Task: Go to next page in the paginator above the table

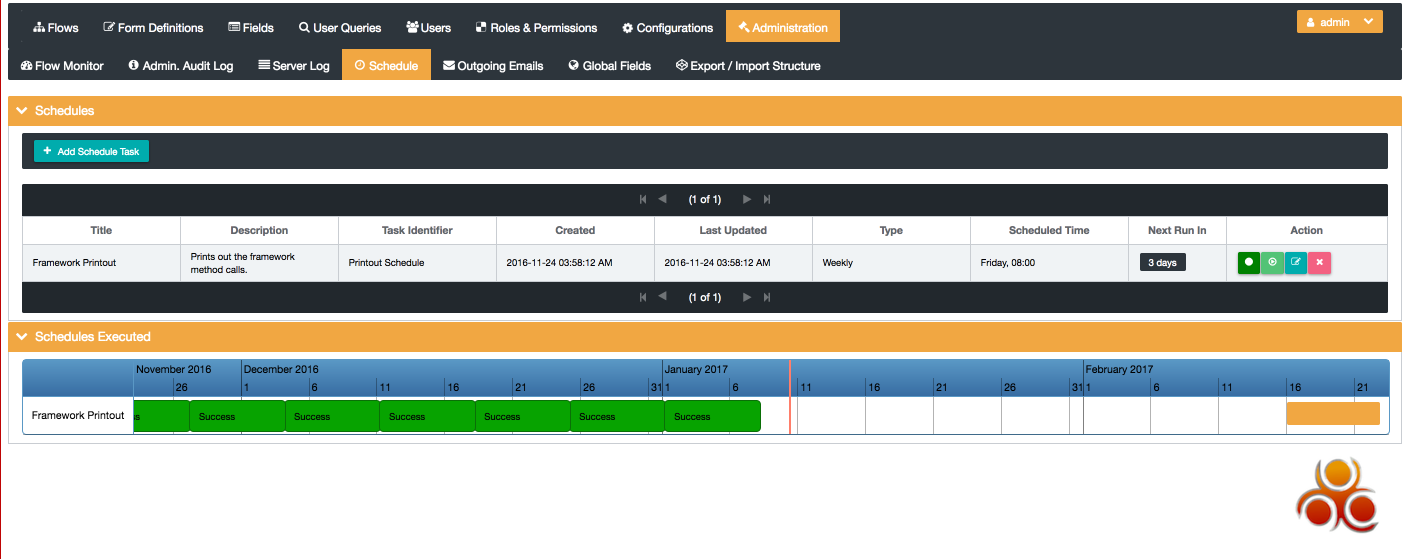Action: (747, 199)
